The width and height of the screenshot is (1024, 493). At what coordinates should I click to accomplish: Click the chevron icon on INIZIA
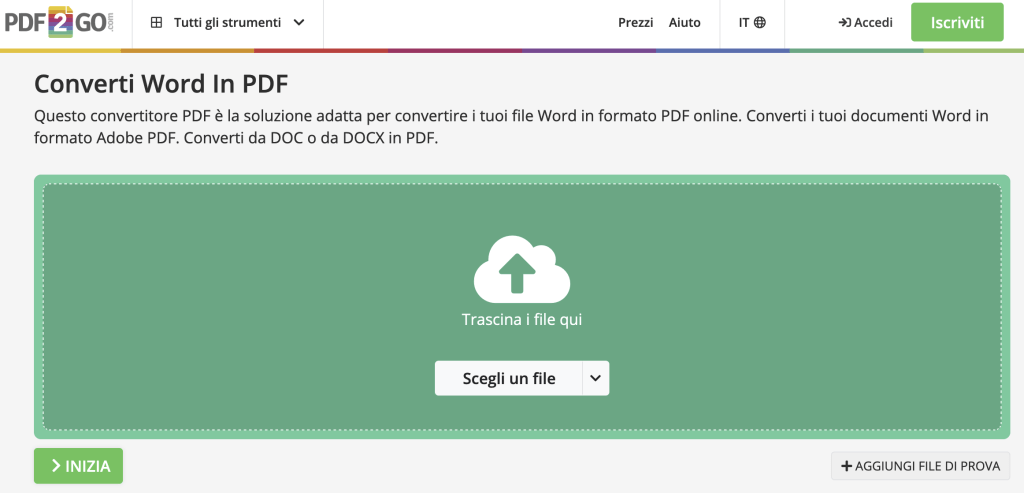click(x=56, y=466)
